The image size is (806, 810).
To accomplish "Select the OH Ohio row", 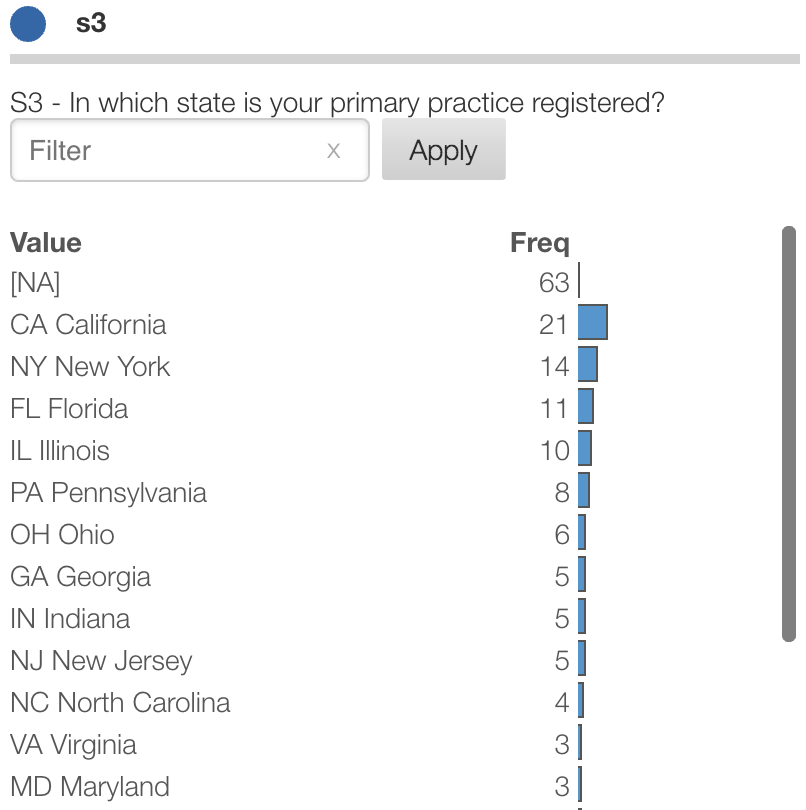I will pyautogui.click(x=62, y=535).
